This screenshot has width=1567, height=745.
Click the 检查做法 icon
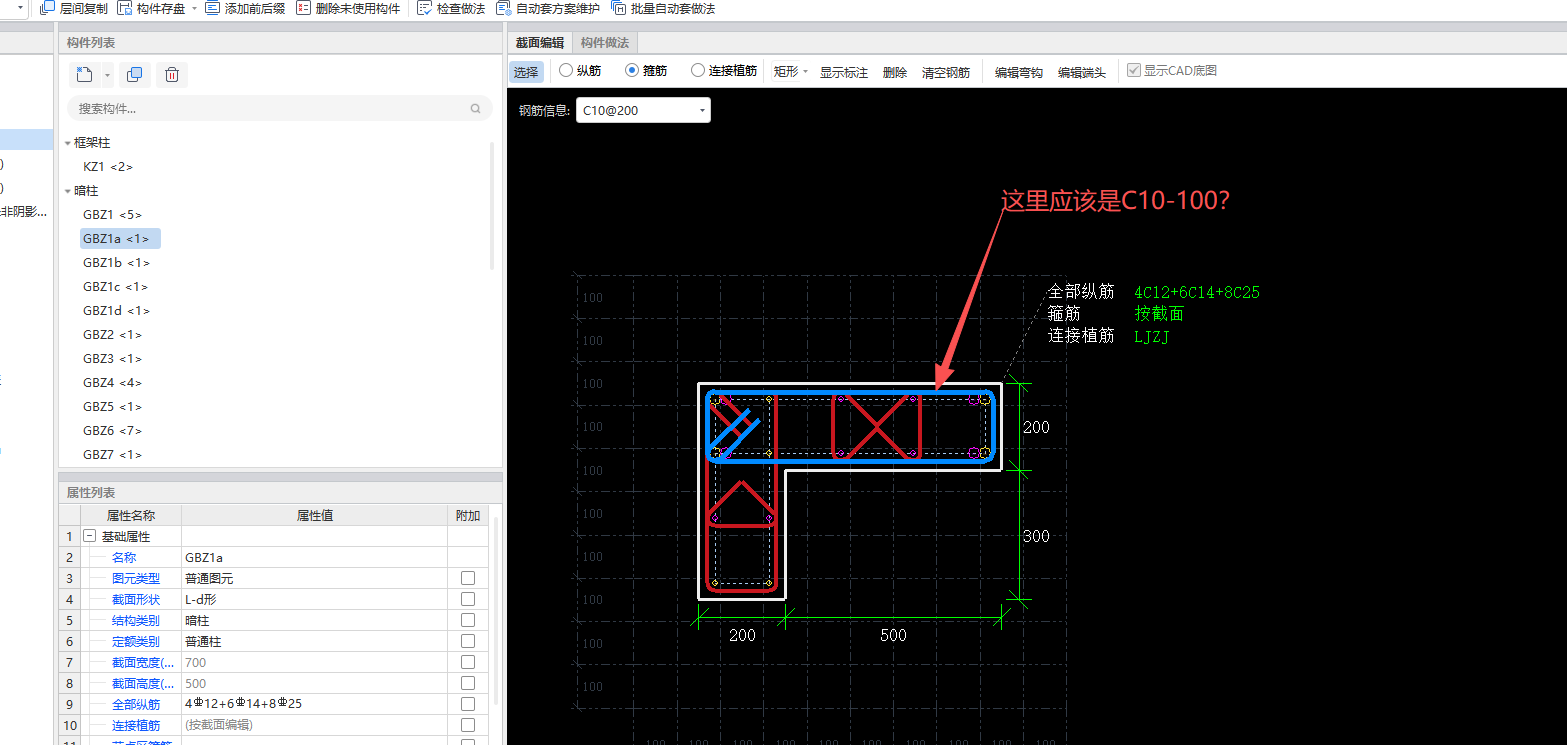pyautogui.click(x=424, y=8)
